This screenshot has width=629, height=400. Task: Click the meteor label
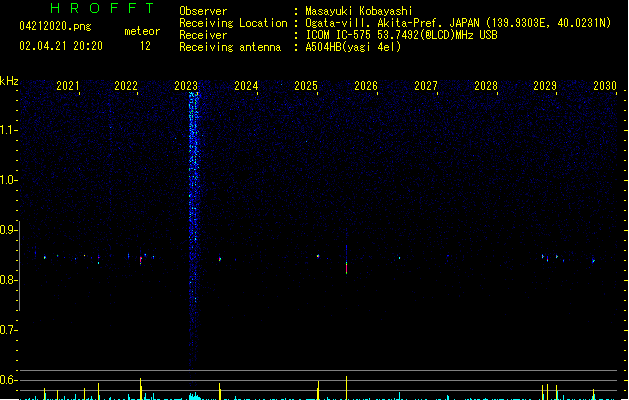click(x=142, y=31)
